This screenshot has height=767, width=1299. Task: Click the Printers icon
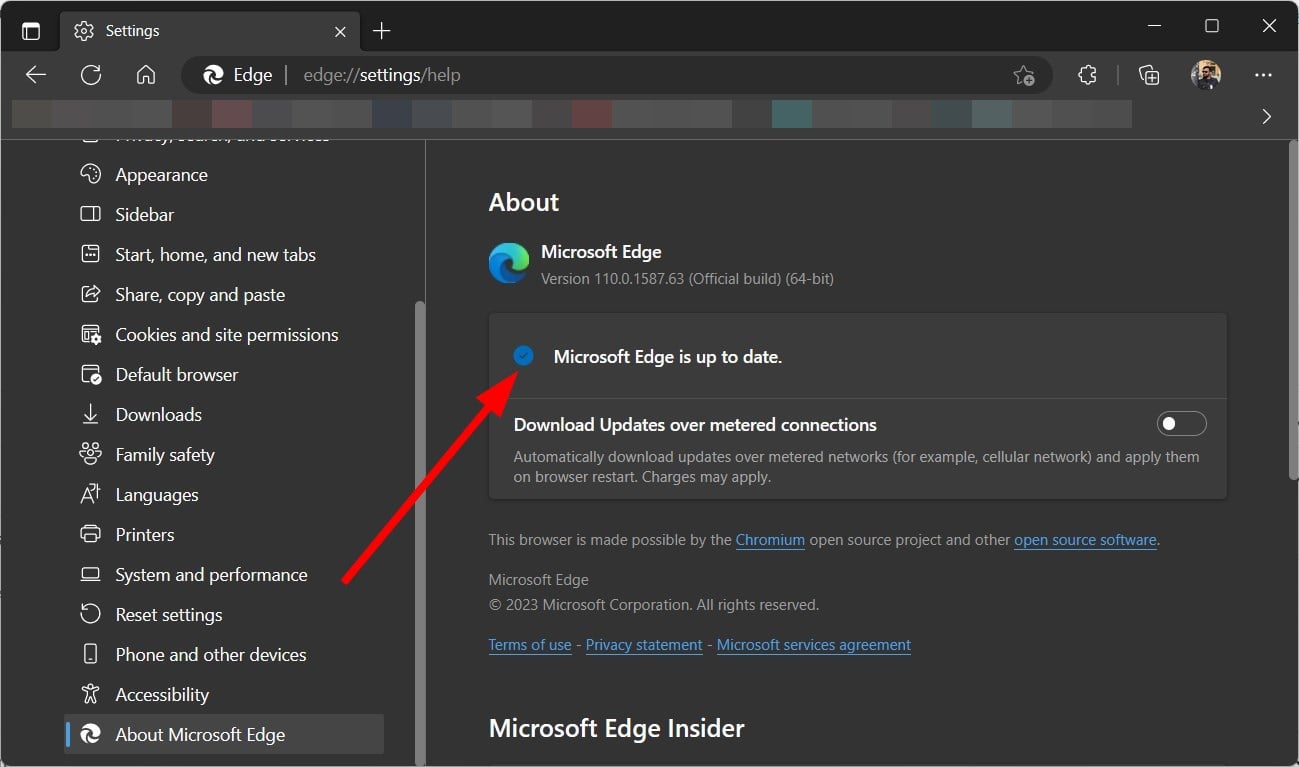pyautogui.click(x=90, y=534)
